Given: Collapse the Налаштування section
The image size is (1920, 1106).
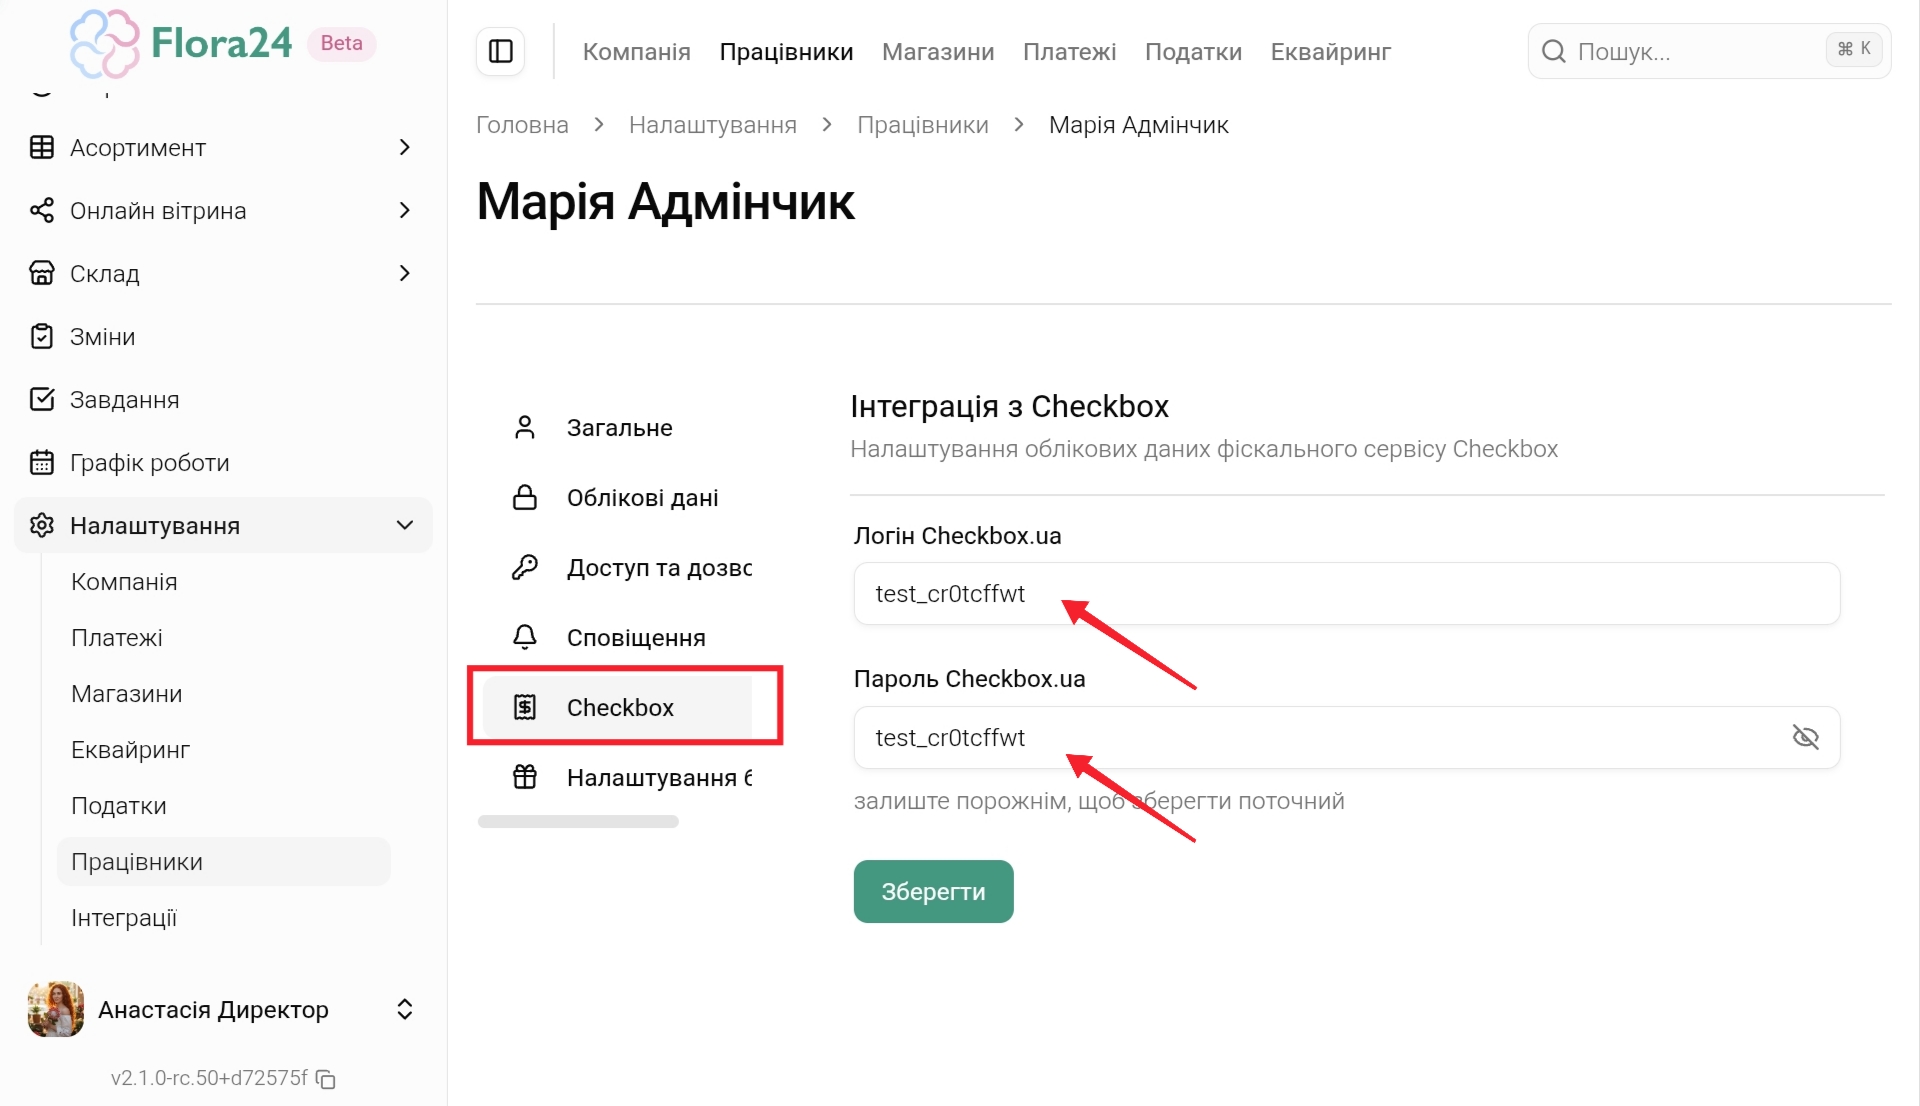Looking at the screenshot, I should pyautogui.click(x=404, y=525).
